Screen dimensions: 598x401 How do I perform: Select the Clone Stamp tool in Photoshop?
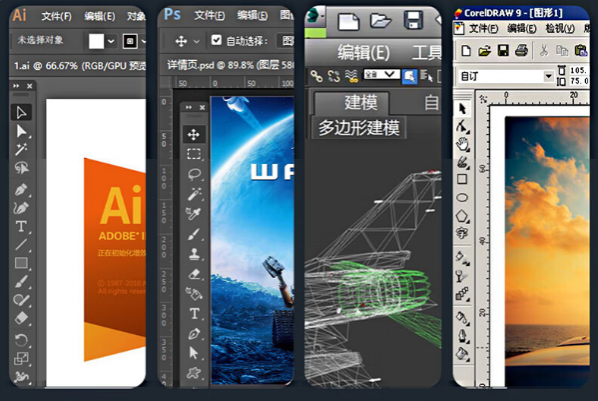[x=194, y=254]
